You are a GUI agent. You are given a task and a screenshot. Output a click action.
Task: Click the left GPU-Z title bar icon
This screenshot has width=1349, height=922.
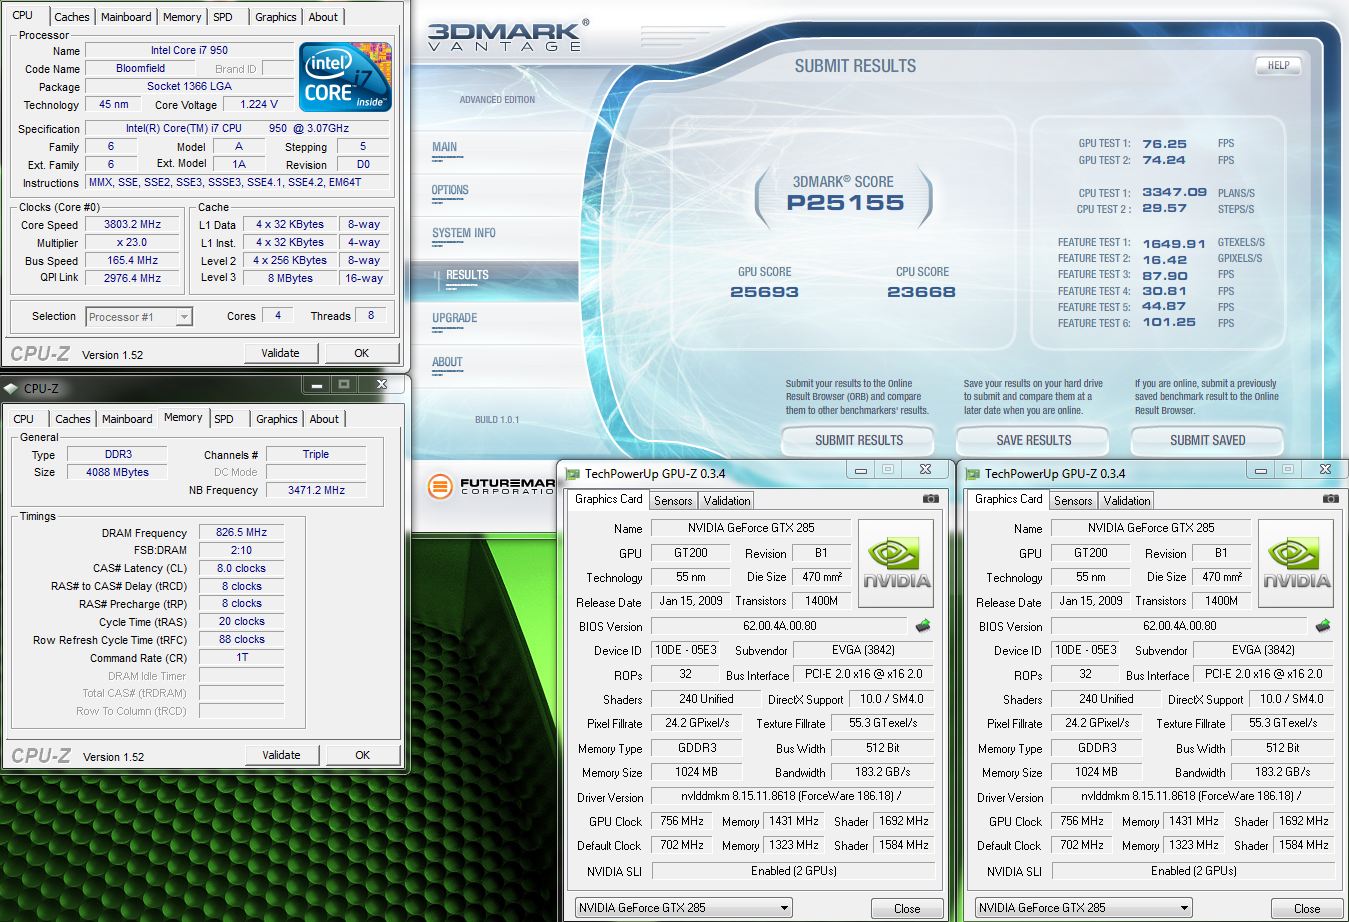[x=573, y=474]
